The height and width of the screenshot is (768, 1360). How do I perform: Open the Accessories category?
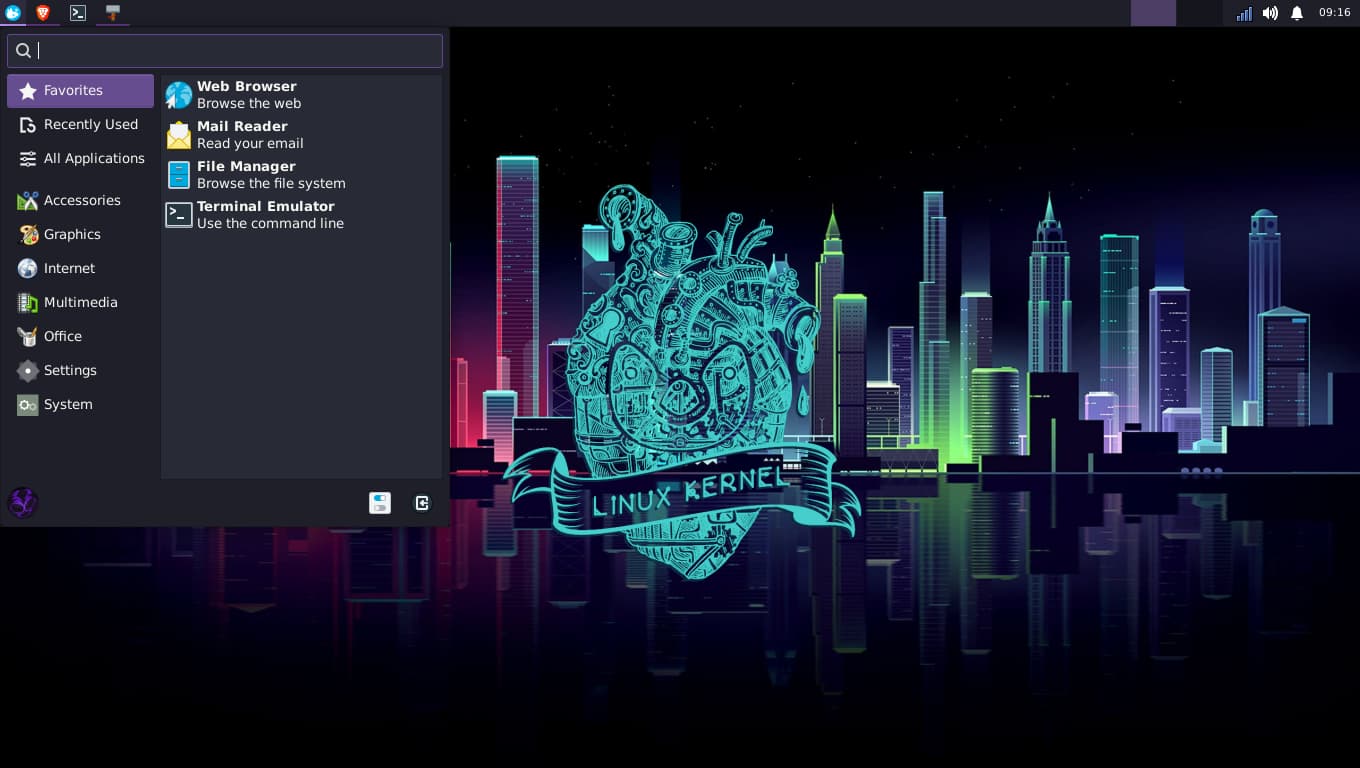click(x=80, y=201)
